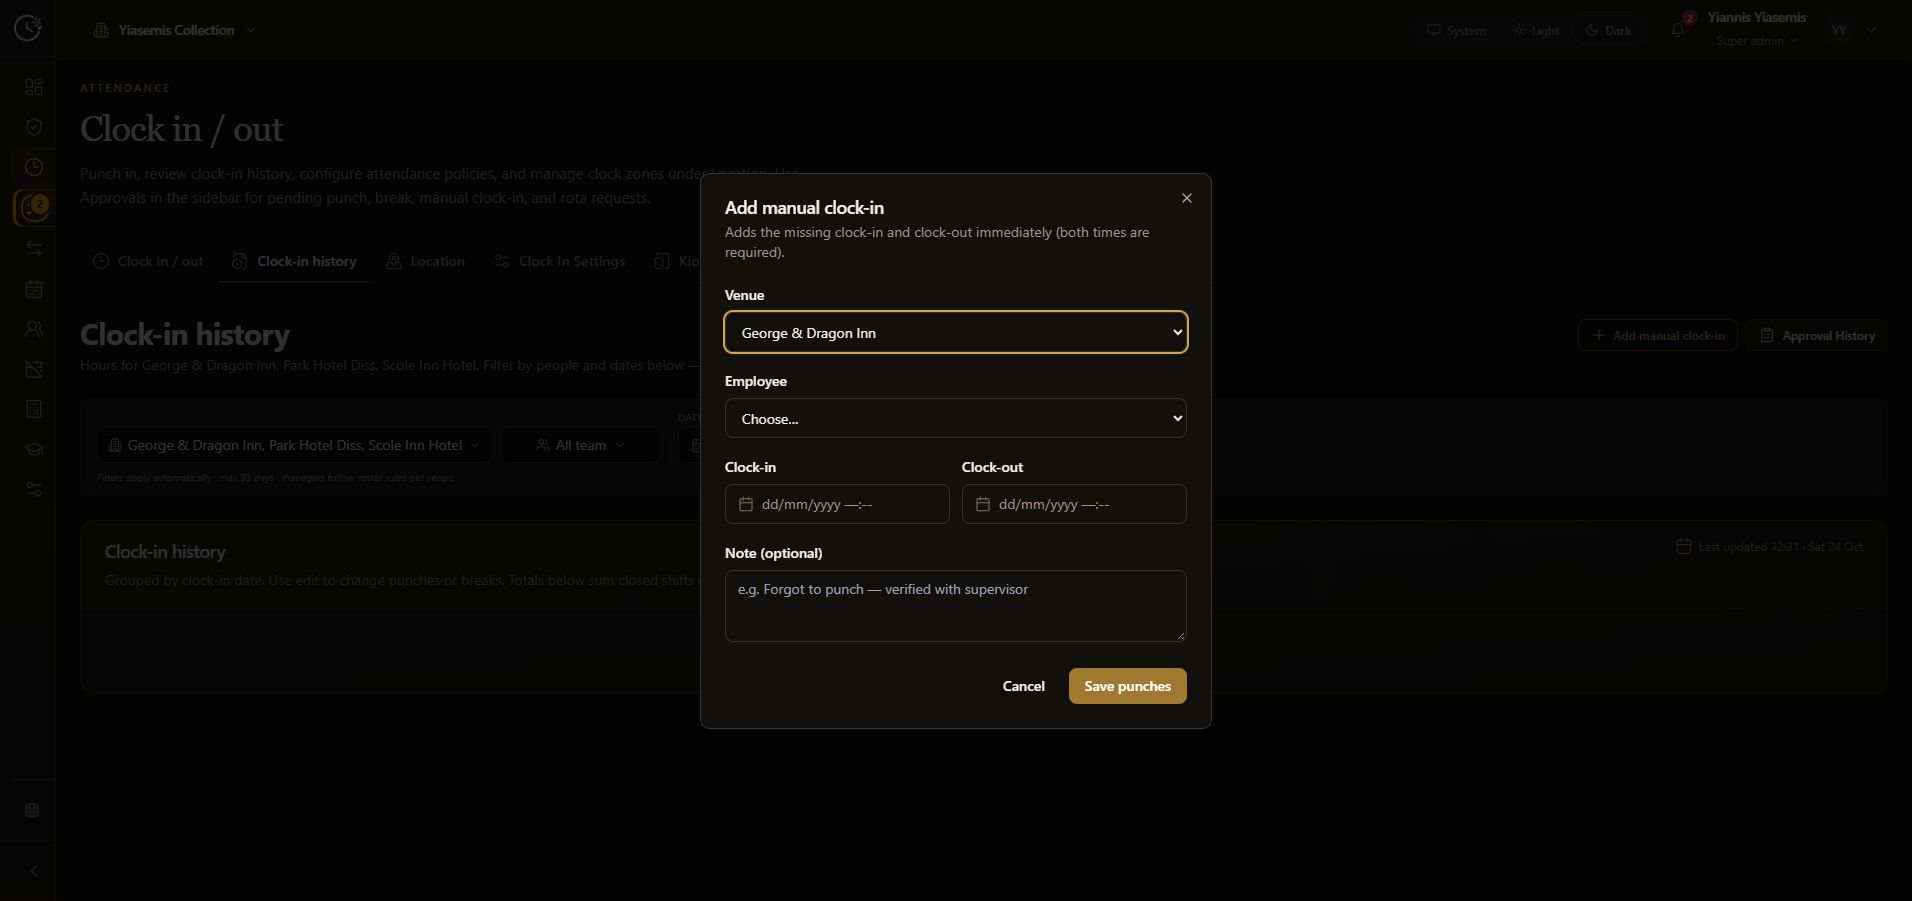This screenshot has height=901, width=1912.
Task: Switch theme to Dark
Action: click(1608, 30)
